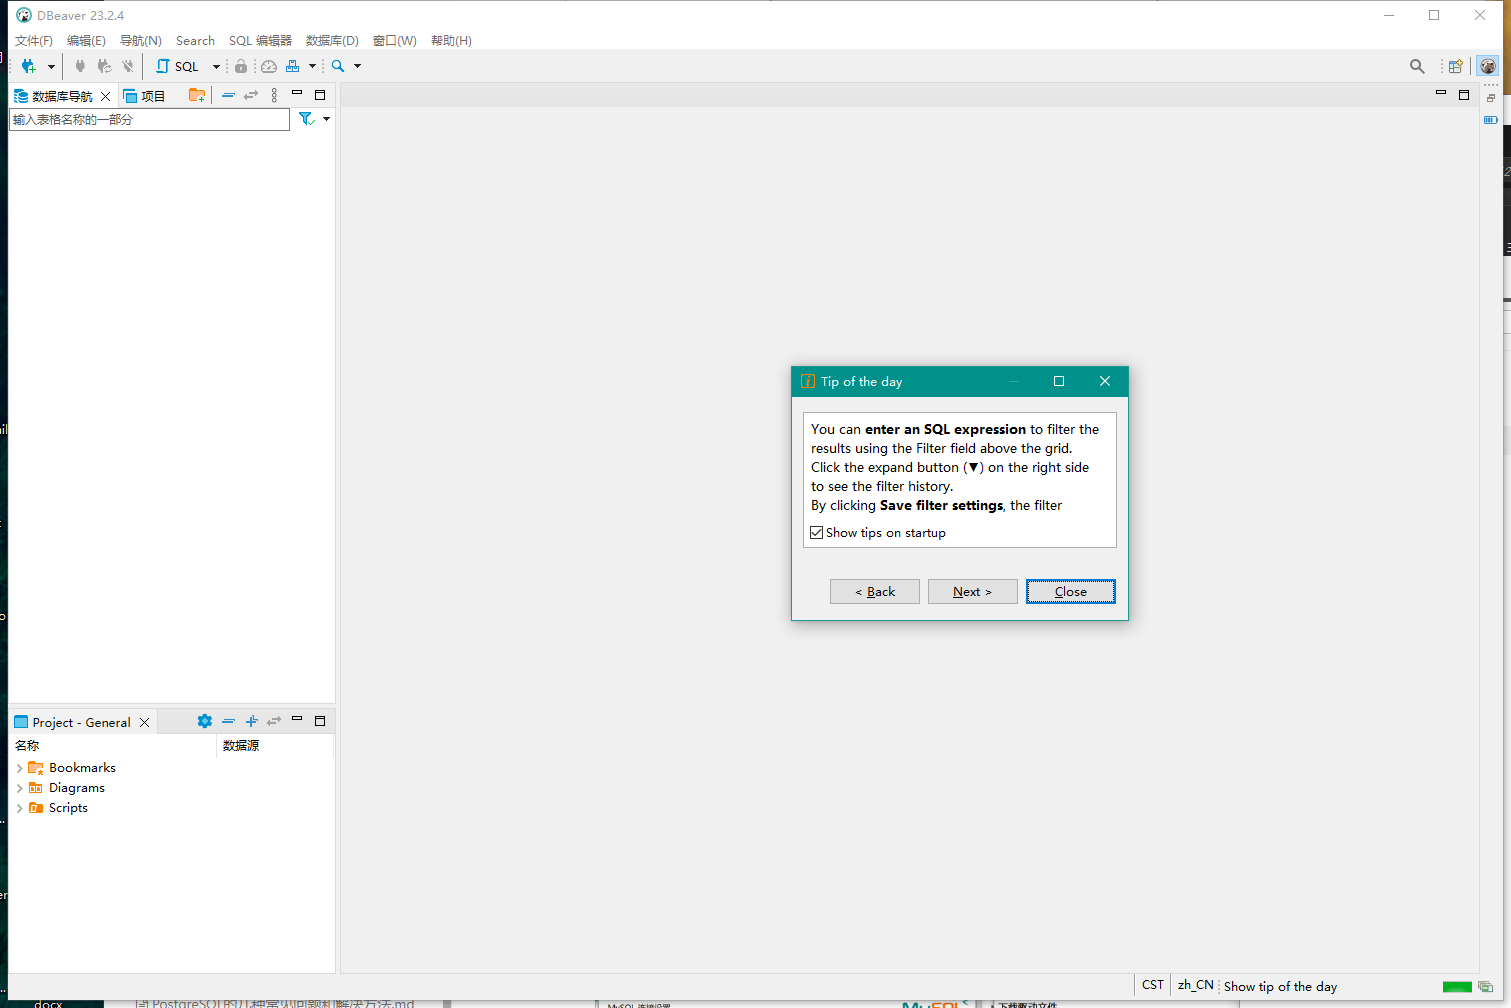Viewport: 1511px width, 1008px height.
Task: Click the grey global search magnifier icon
Action: pos(1417,66)
